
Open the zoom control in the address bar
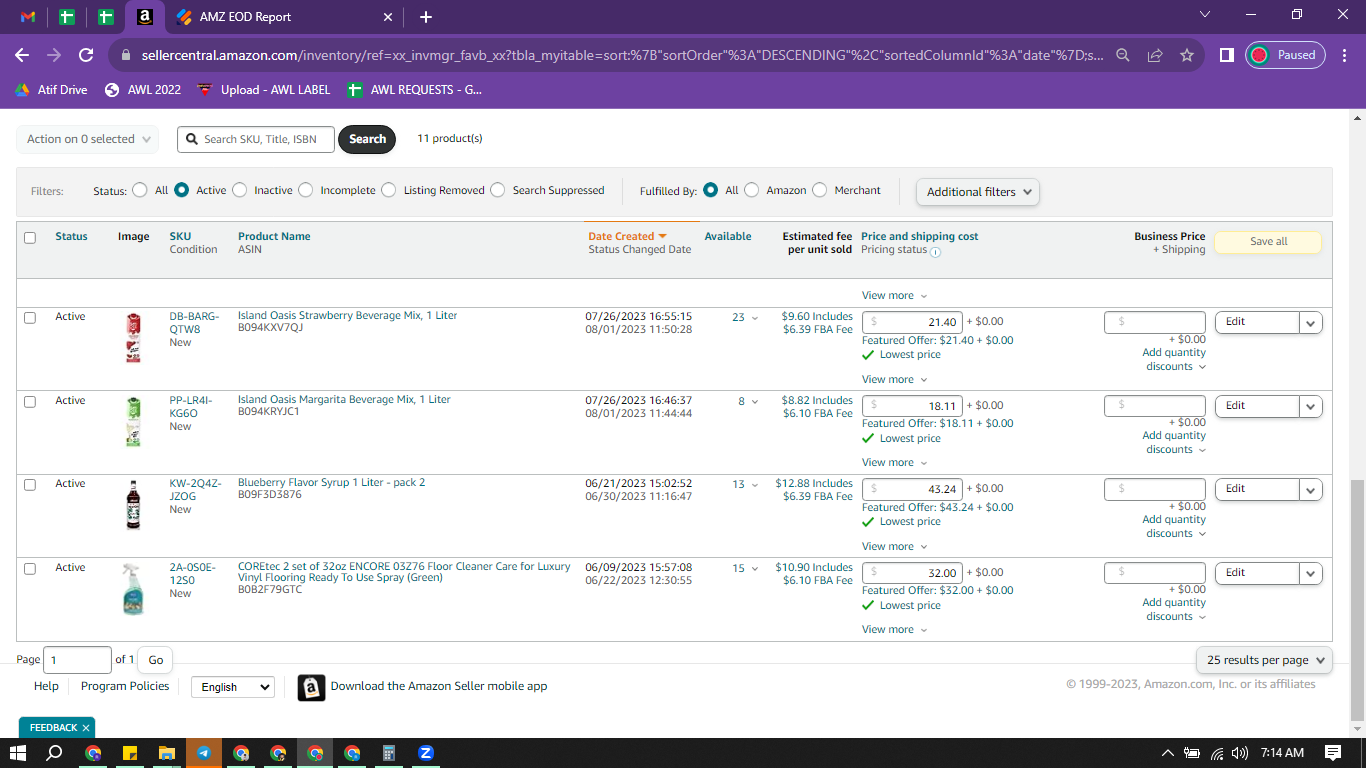(1123, 55)
